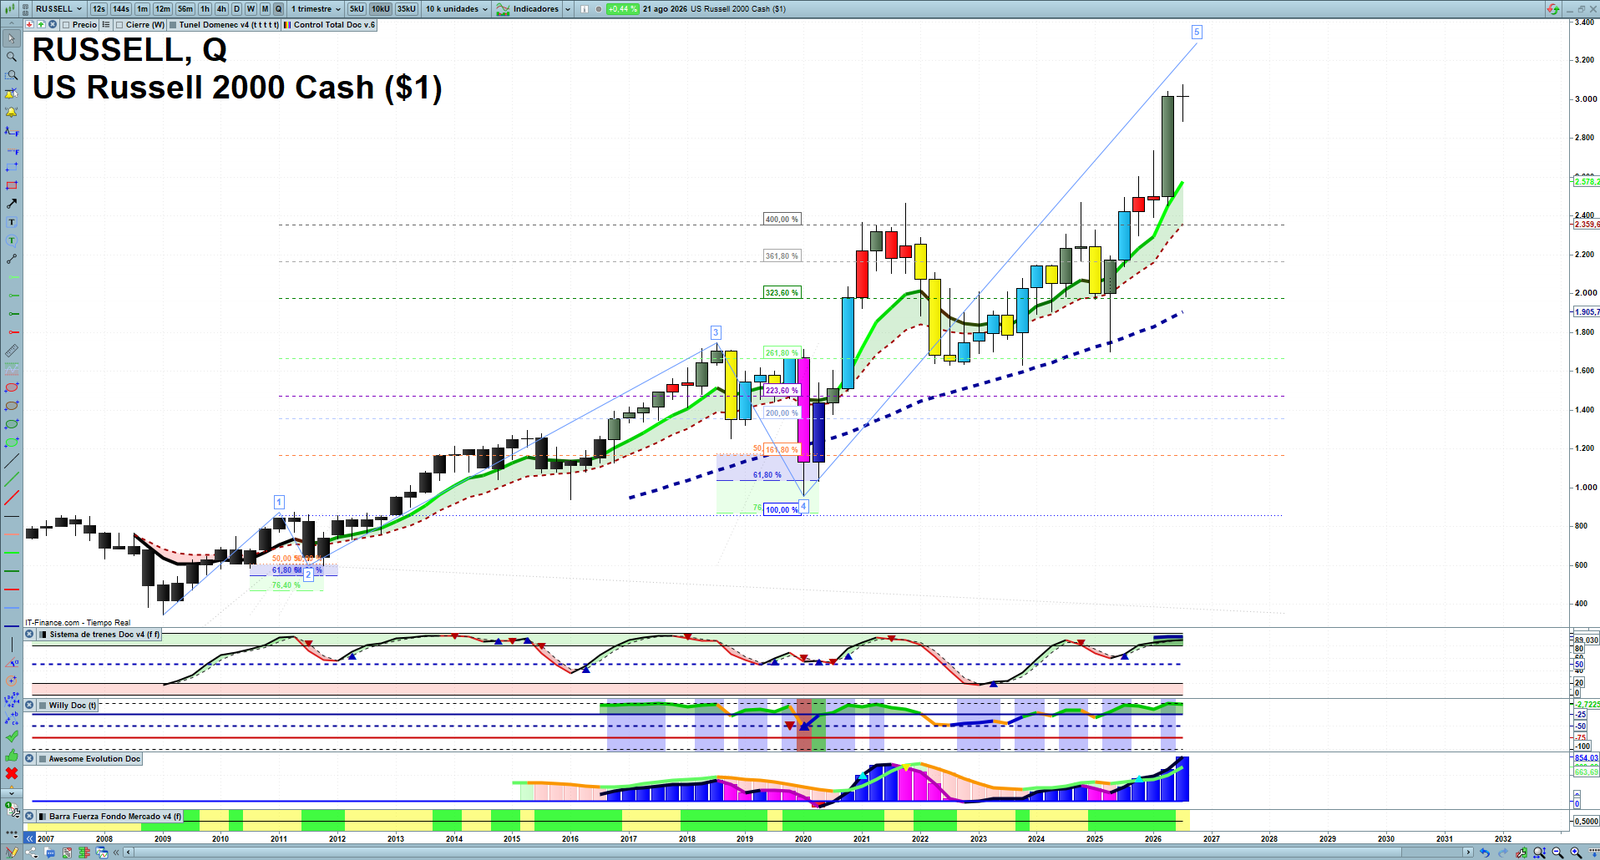Open the Indicadores chart icon
Image resolution: width=1600 pixels, height=860 pixels.
[503, 9]
